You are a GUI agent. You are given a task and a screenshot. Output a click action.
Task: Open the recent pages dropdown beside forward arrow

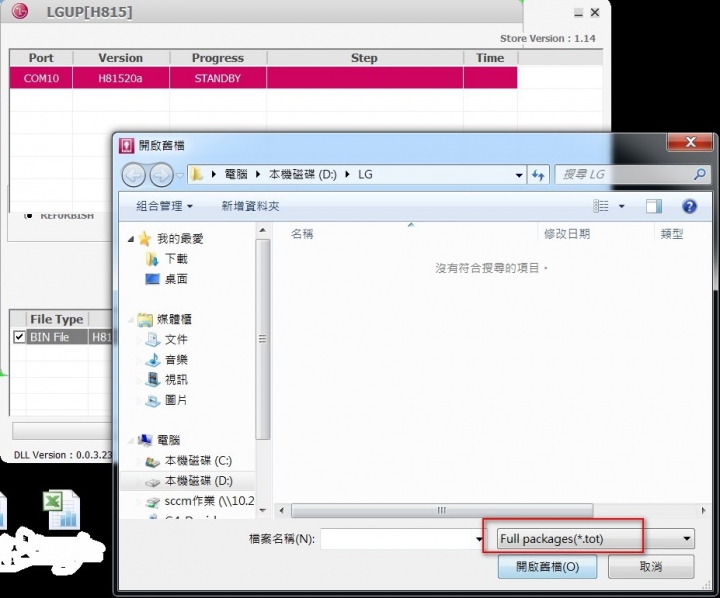pos(180,175)
